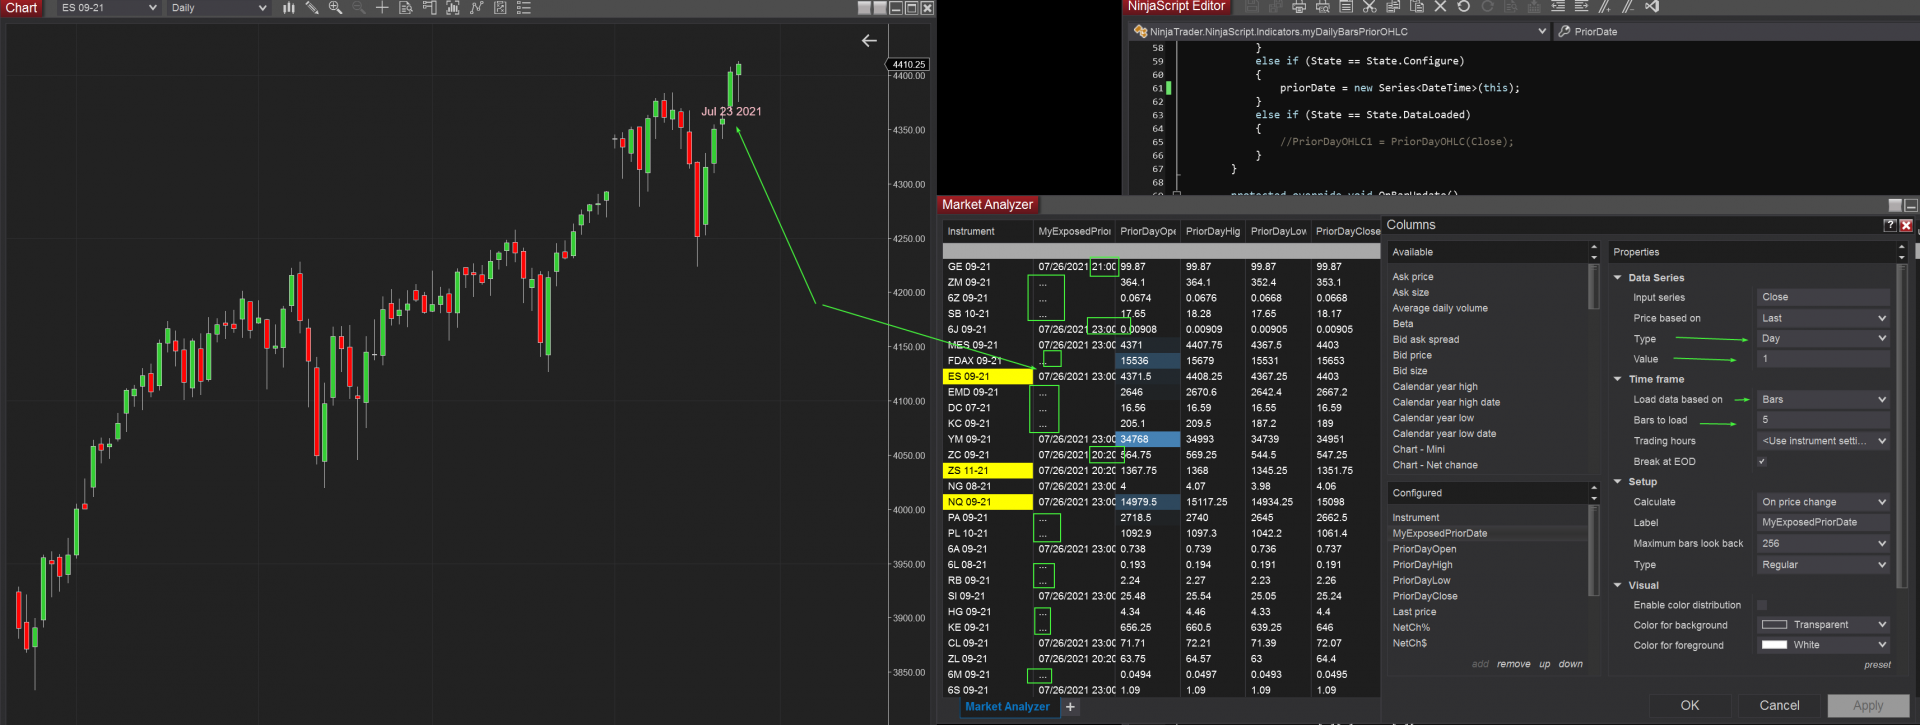Open Columns dialog help icon
Image resolution: width=1920 pixels, height=725 pixels.
click(x=1890, y=226)
